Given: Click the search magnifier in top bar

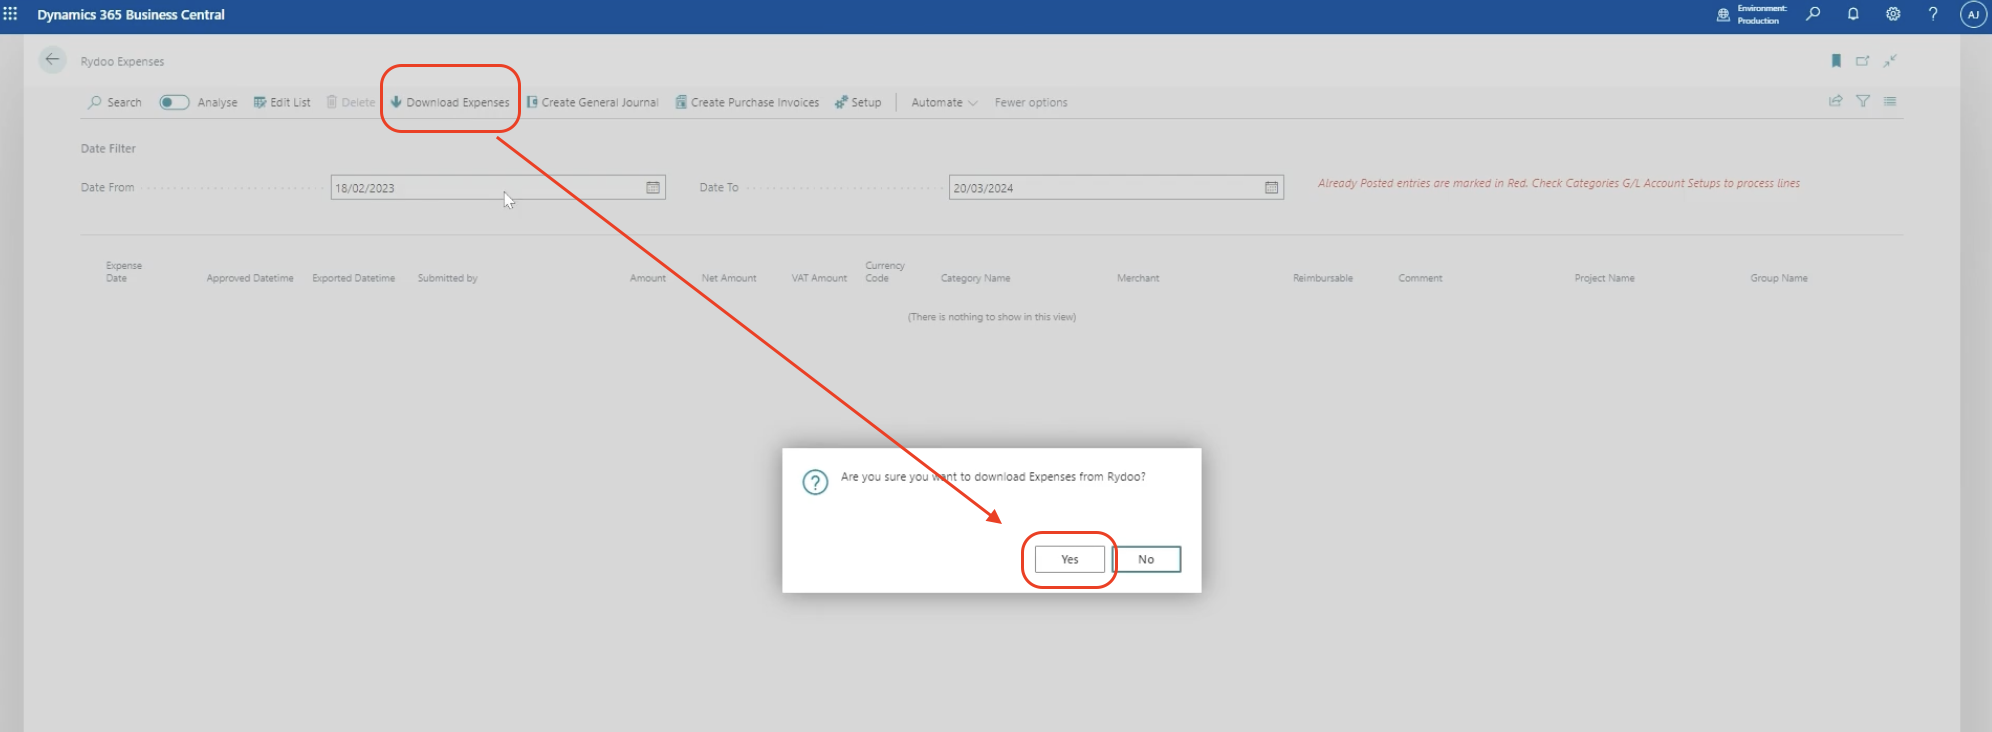Looking at the screenshot, I should pos(1813,14).
